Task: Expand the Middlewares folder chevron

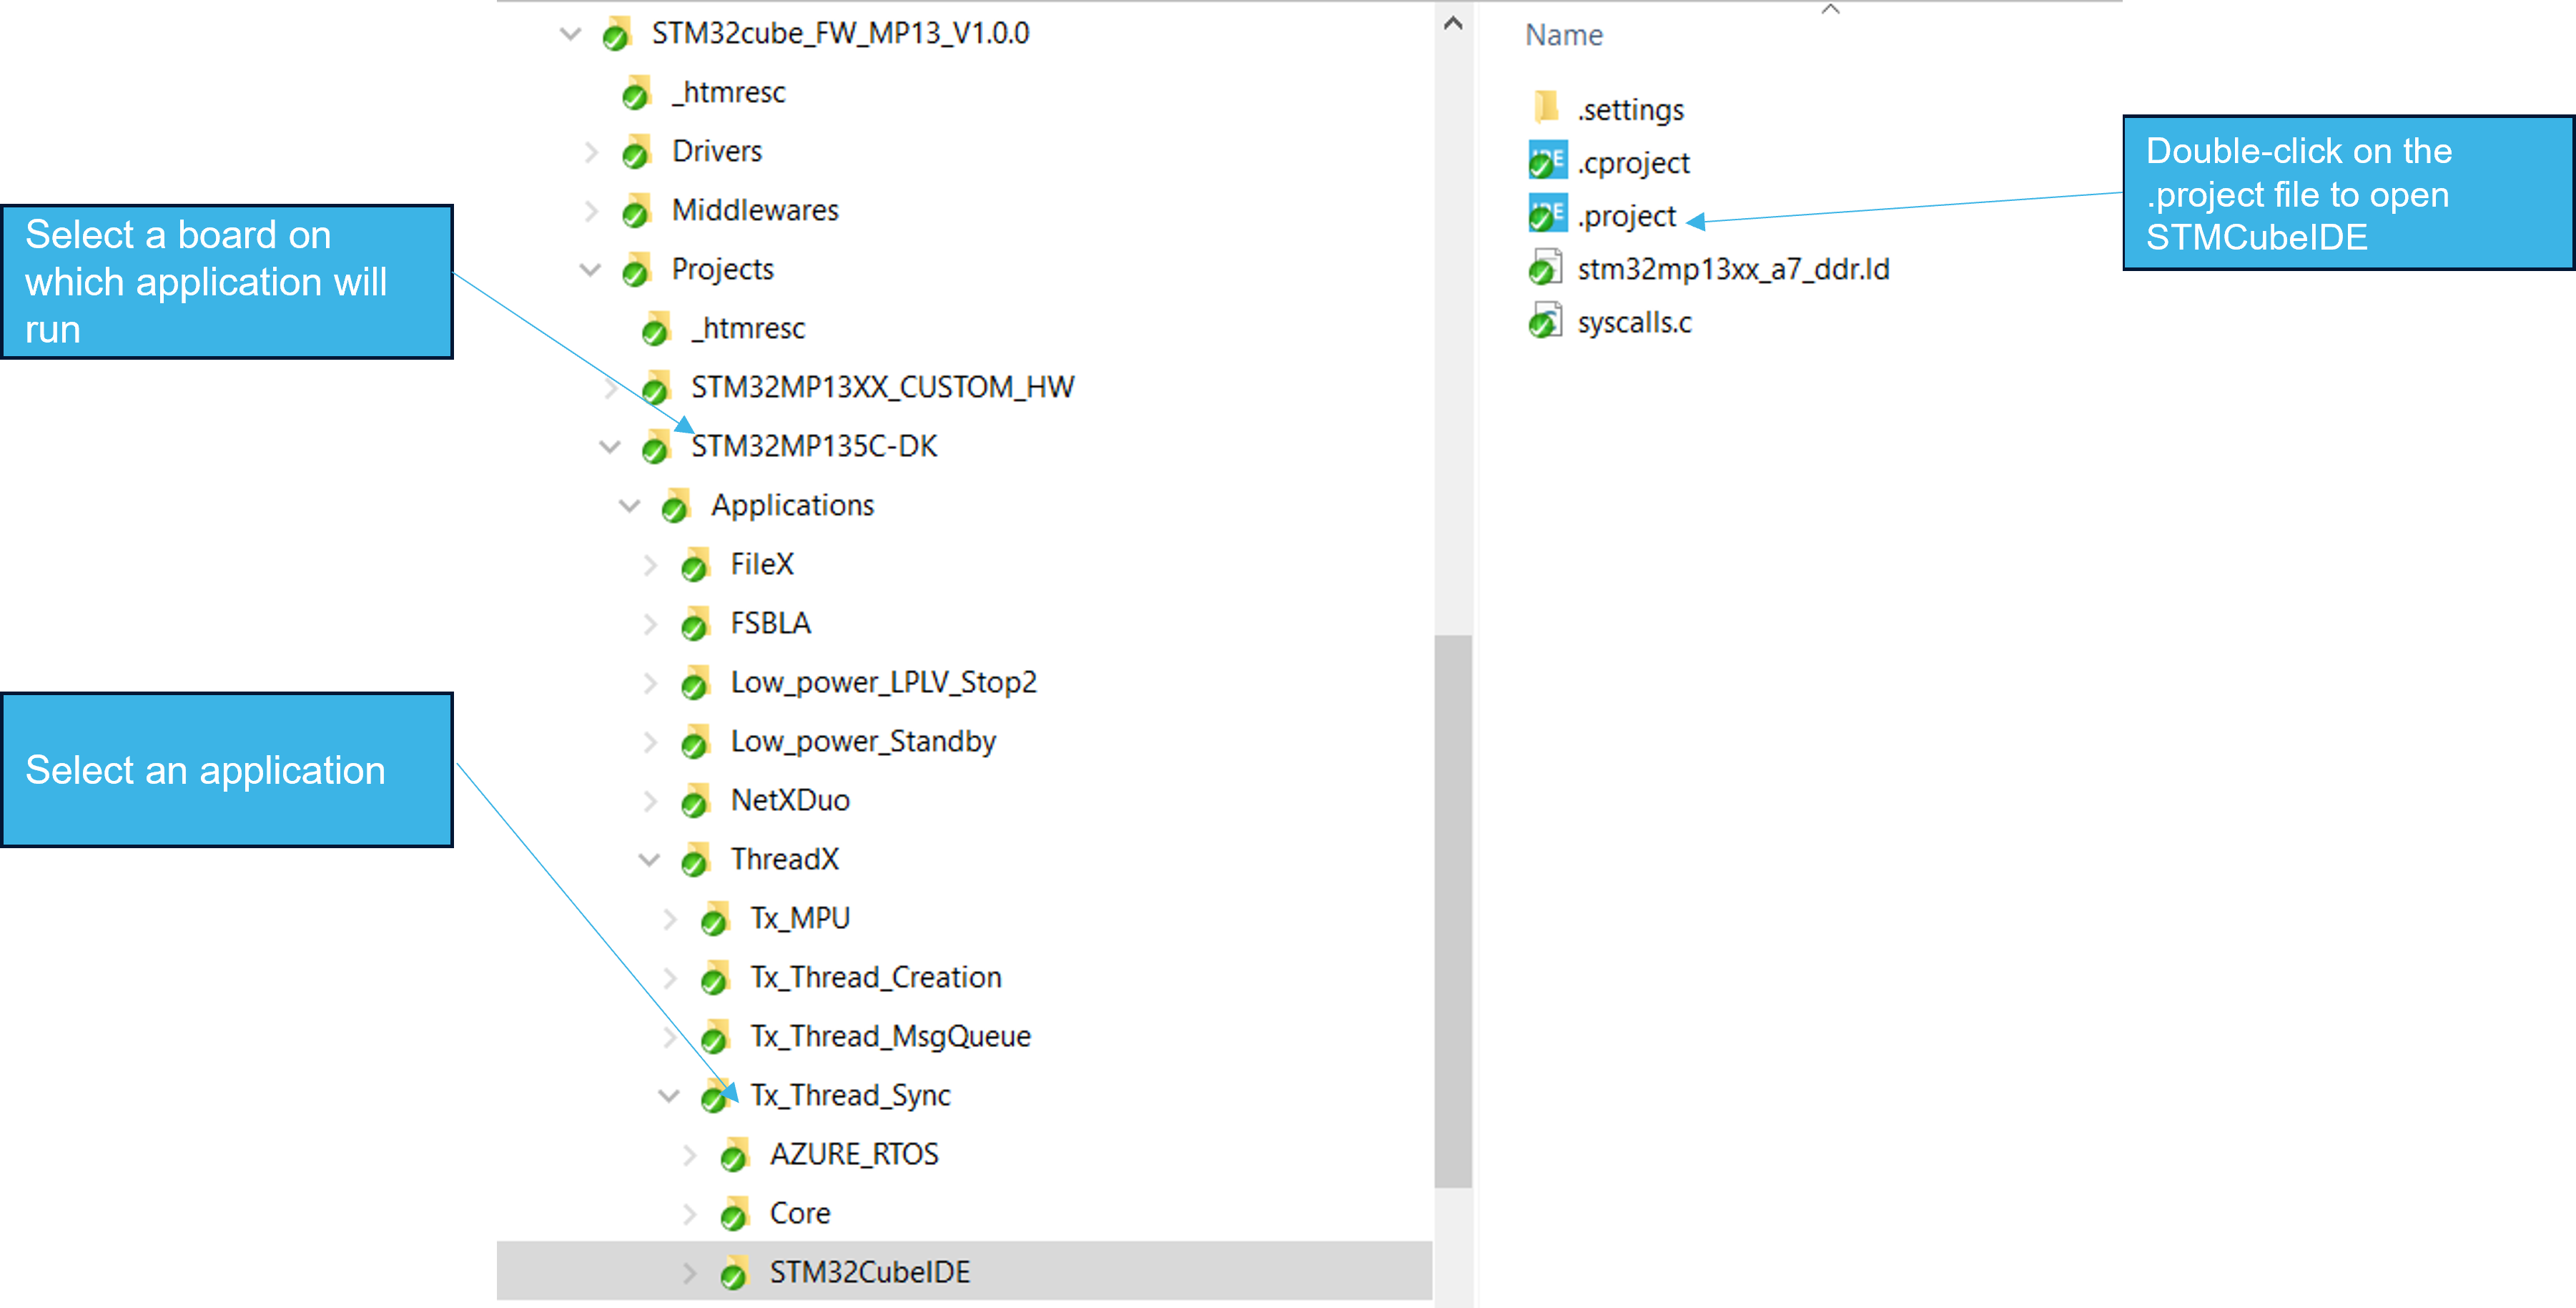Action: tap(591, 211)
